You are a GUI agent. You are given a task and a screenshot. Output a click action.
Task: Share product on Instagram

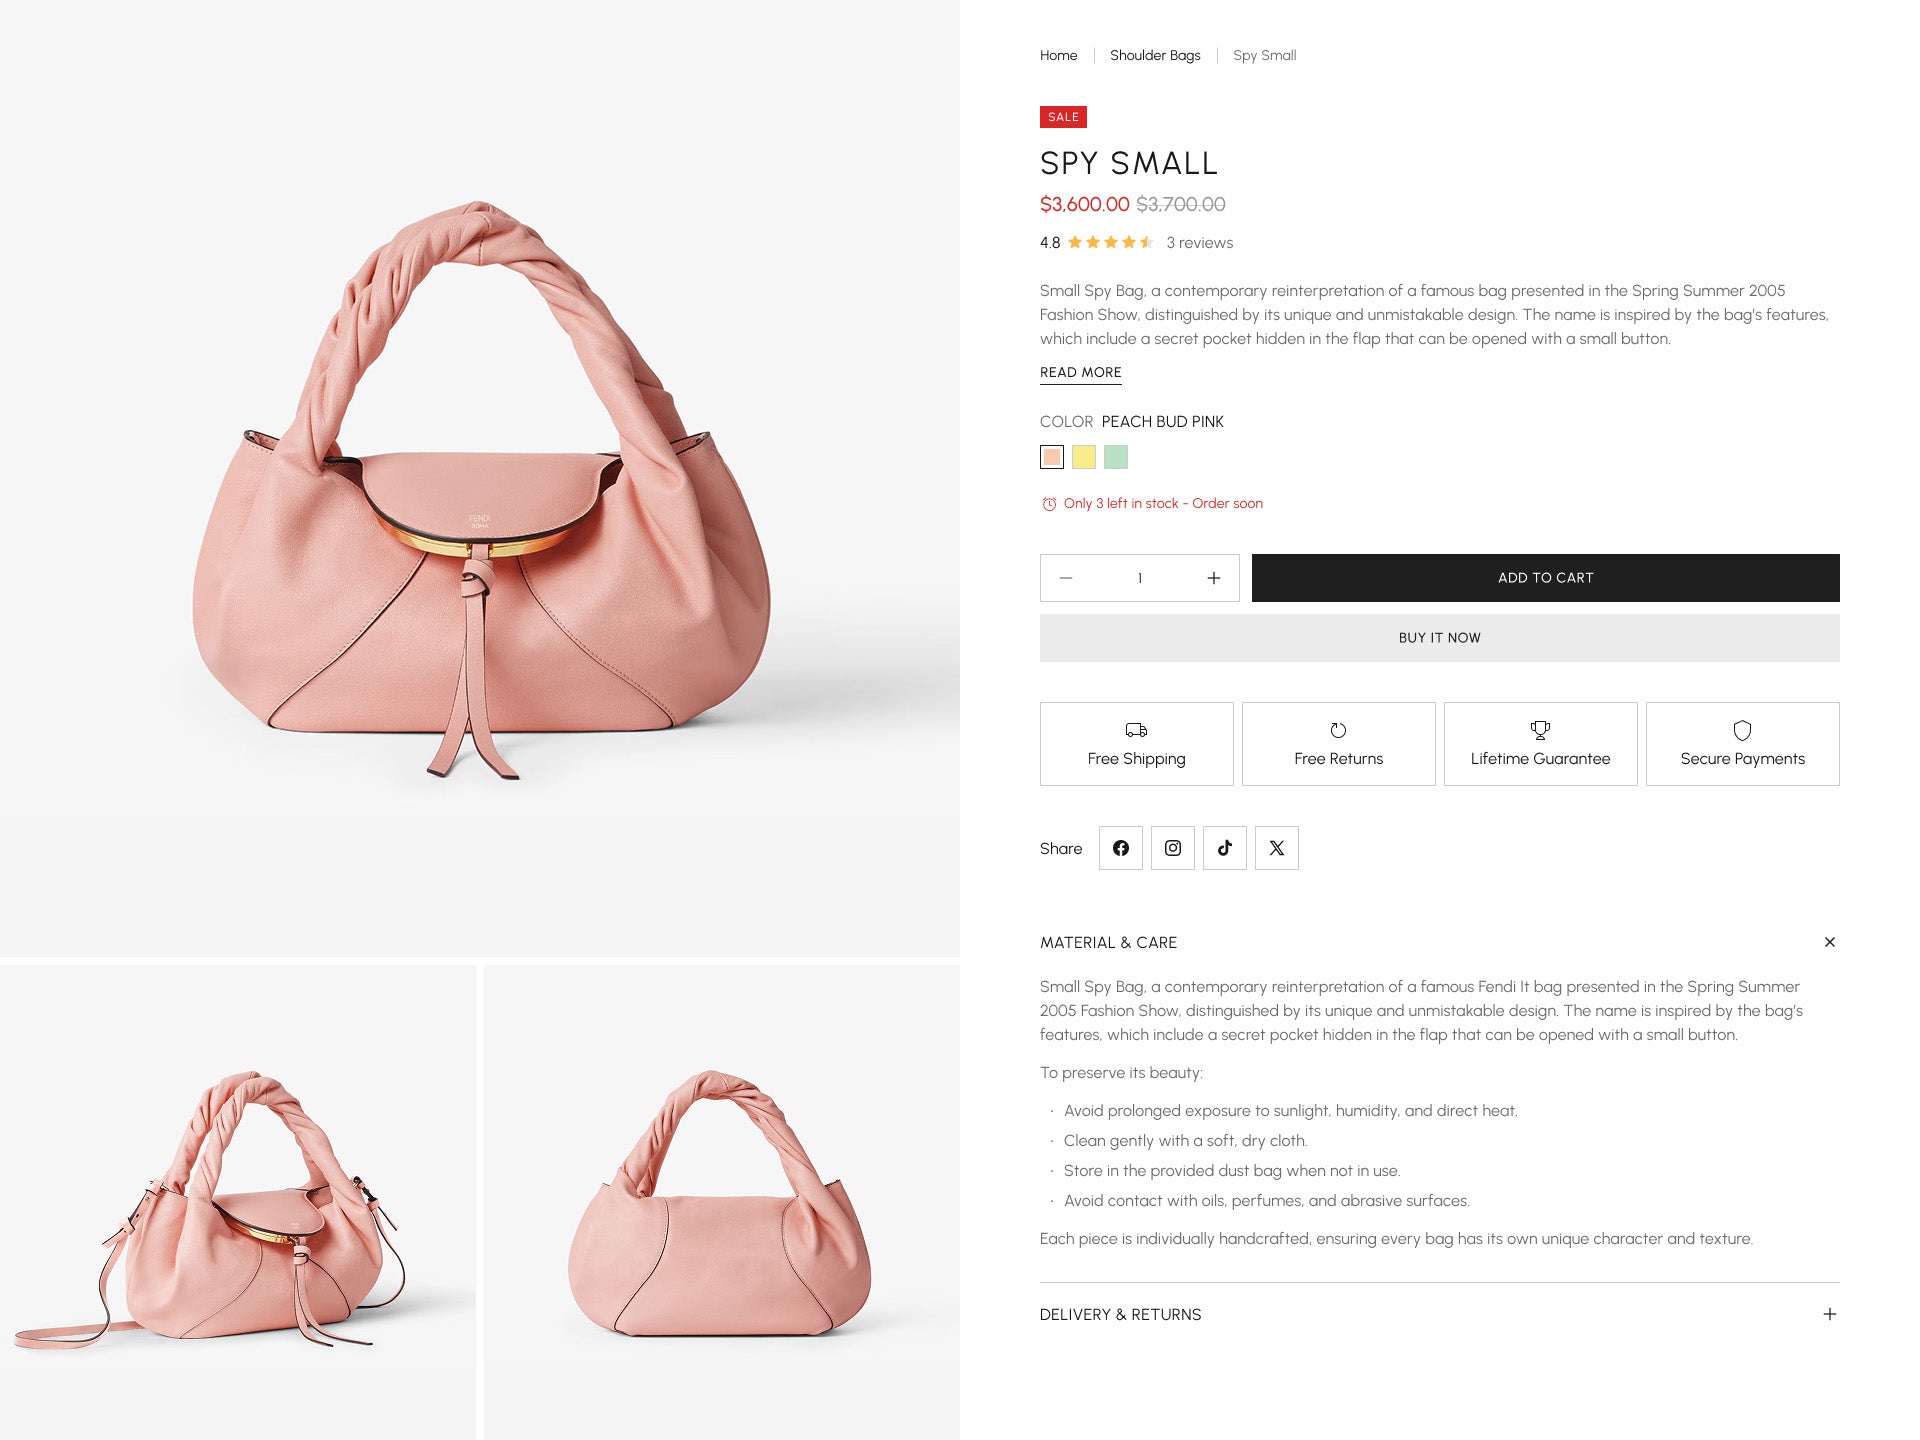1172,848
